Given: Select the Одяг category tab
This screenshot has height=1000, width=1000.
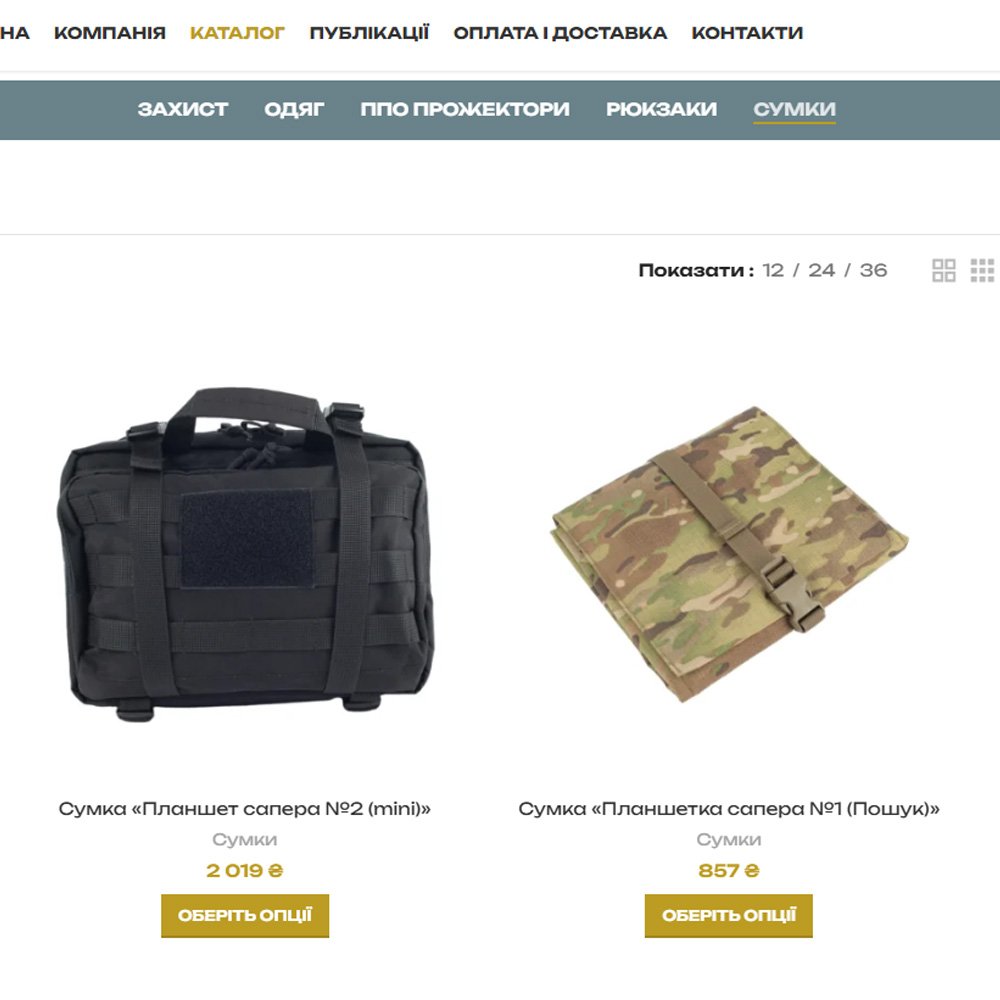Looking at the screenshot, I should pos(294,109).
